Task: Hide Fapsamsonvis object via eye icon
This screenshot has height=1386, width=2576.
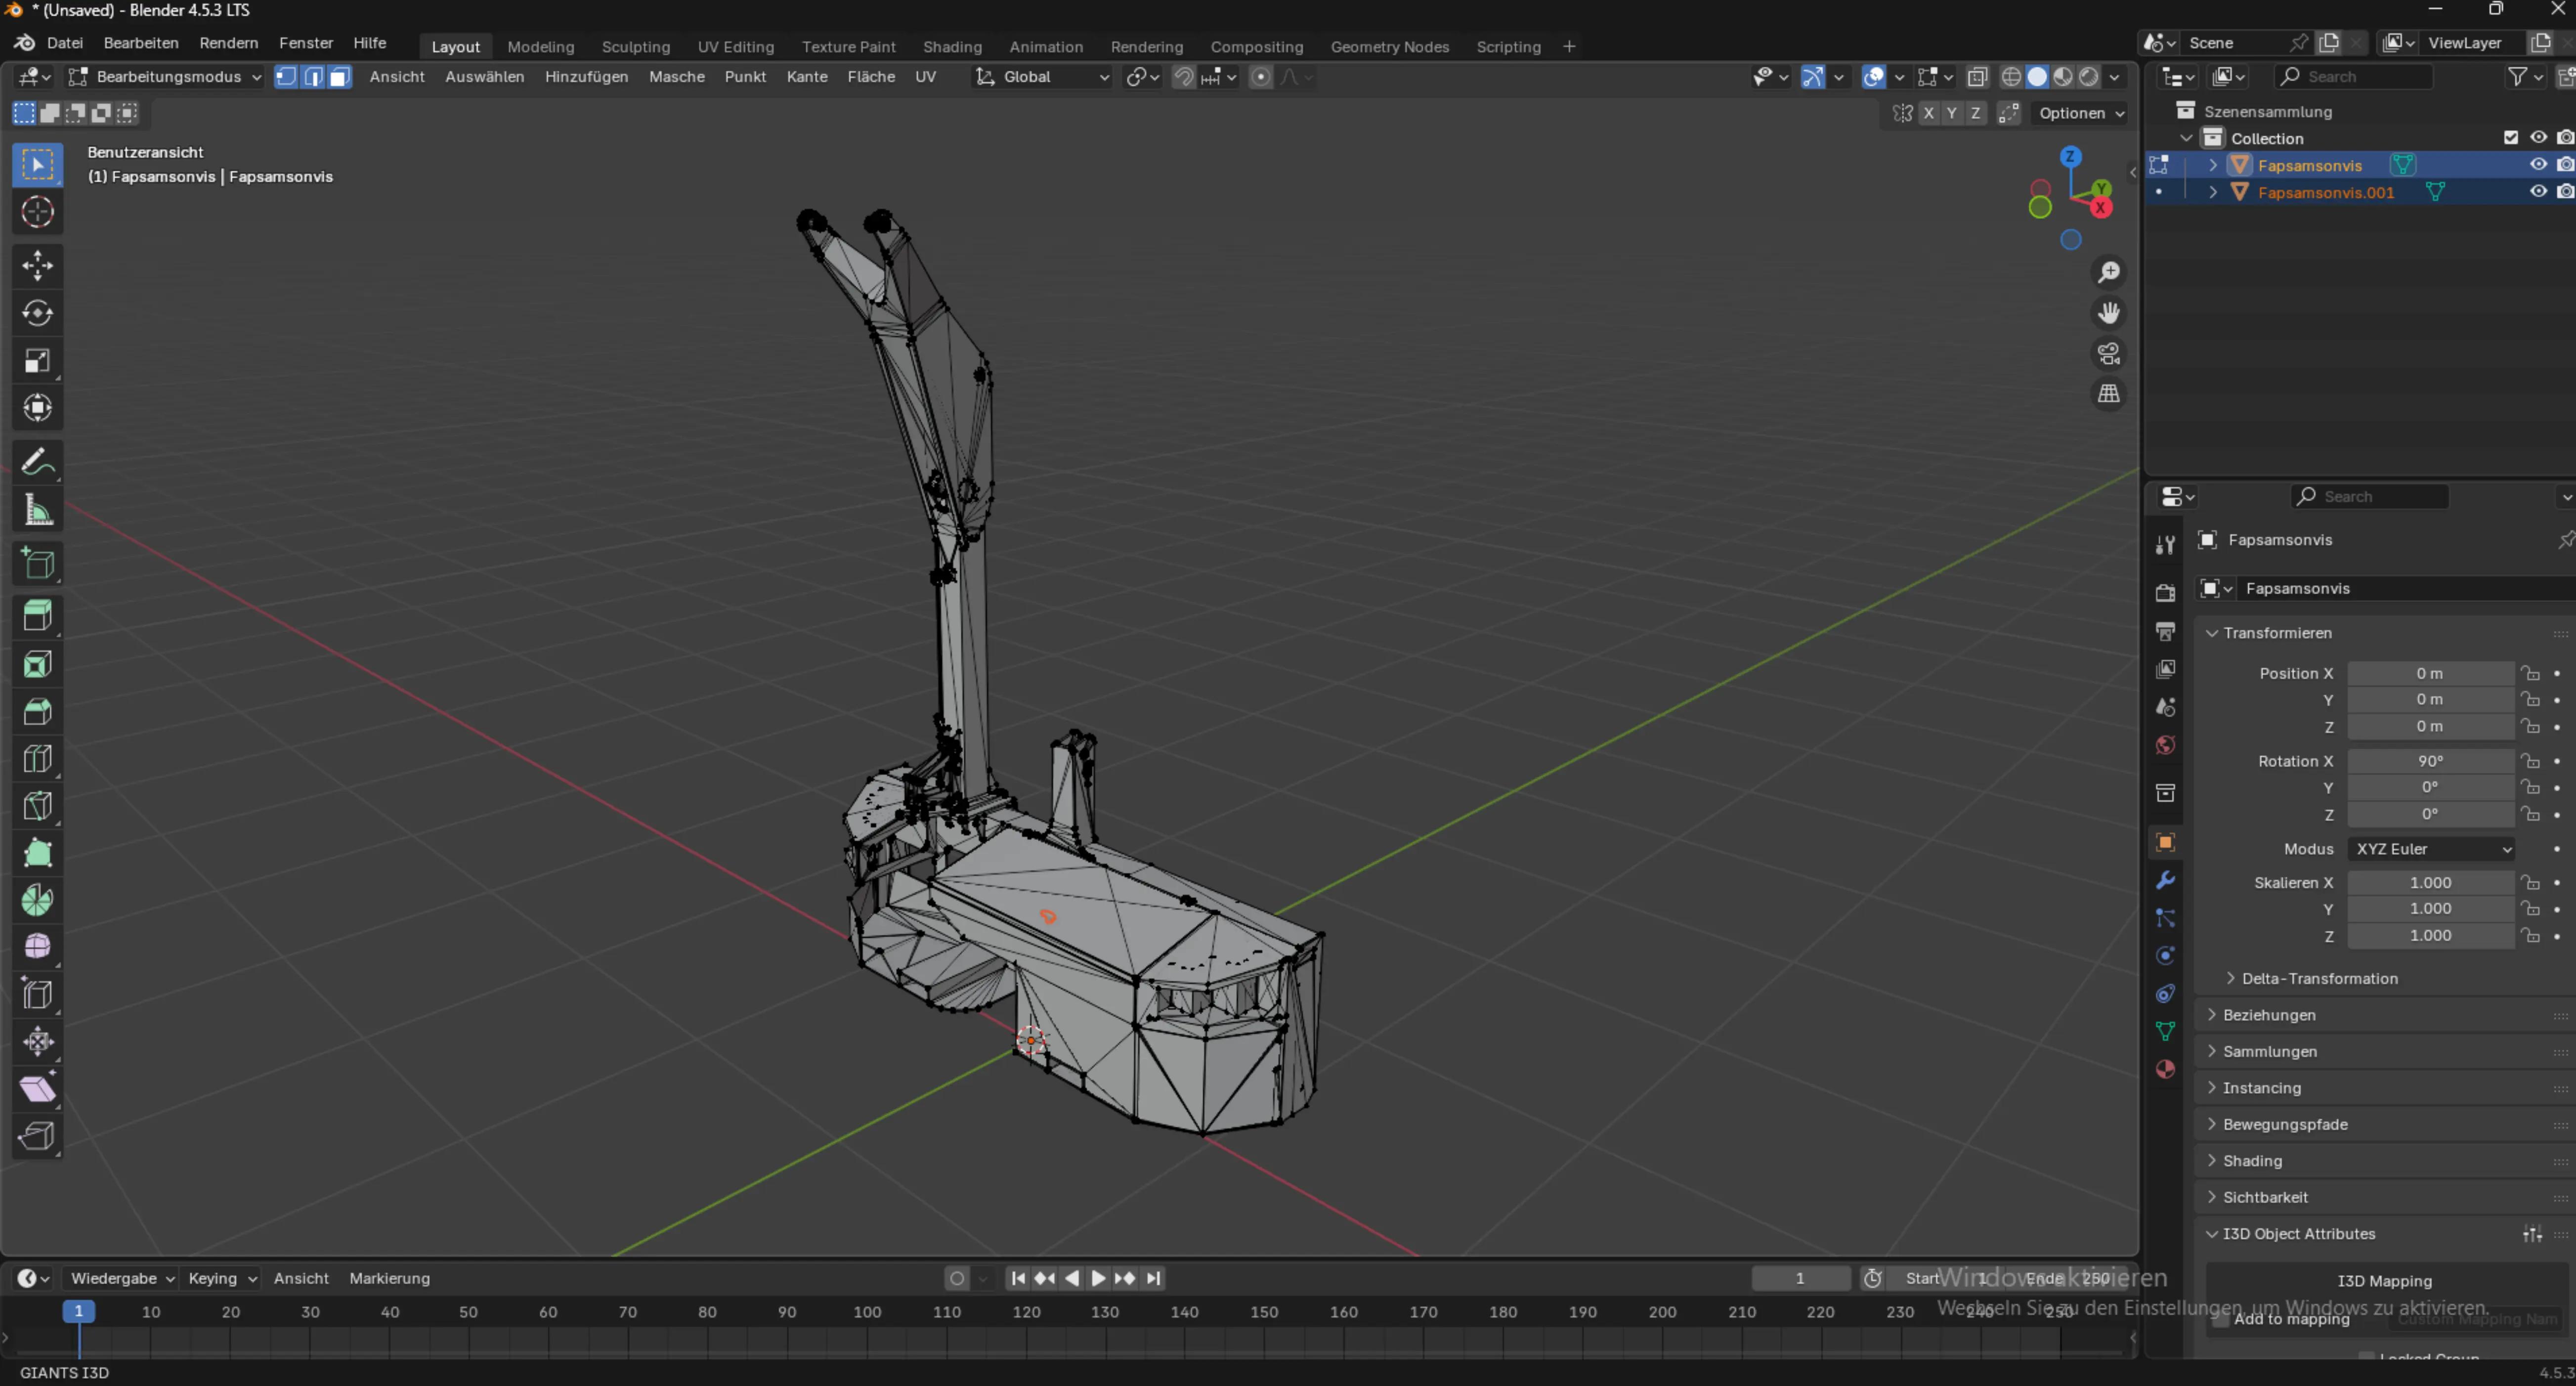Action: [x=2538, y=165]
